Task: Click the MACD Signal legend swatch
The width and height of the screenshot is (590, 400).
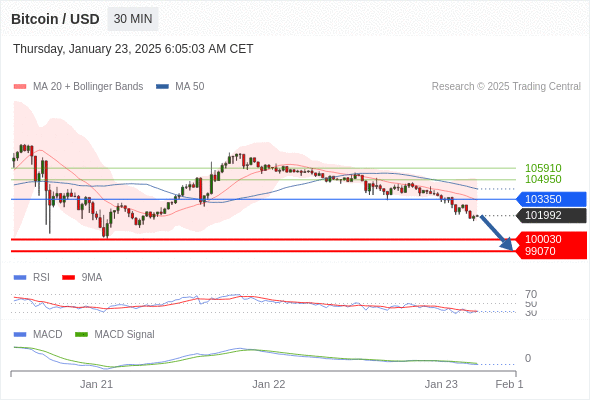Action: coord(81,335)
